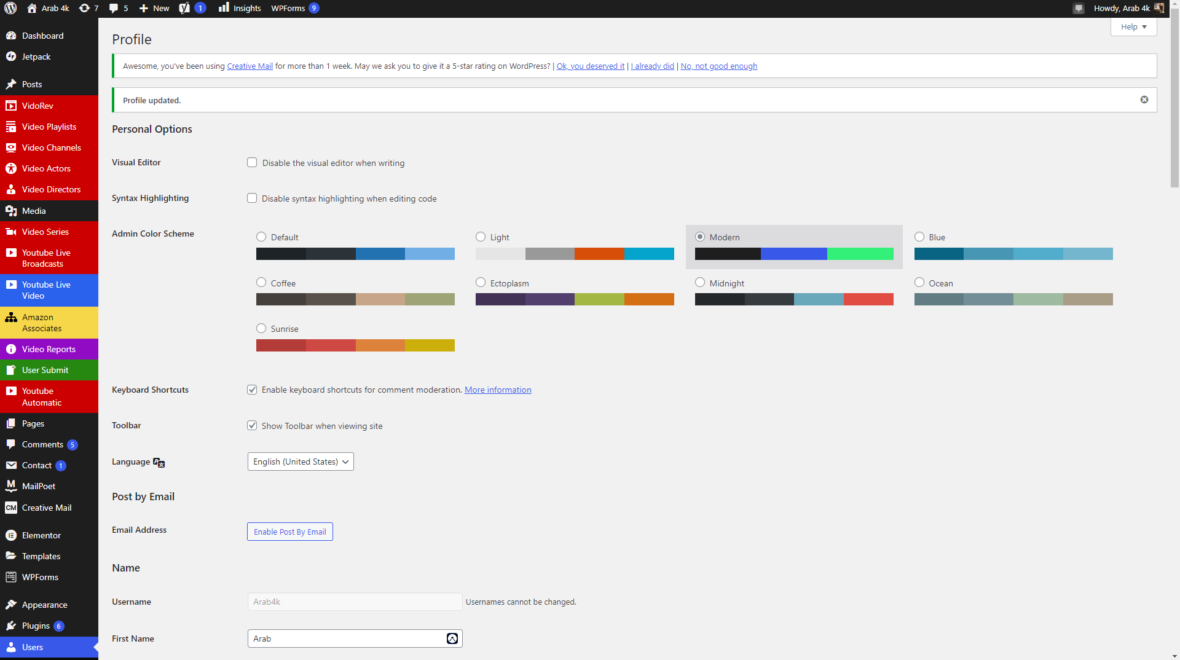Expand the Help panel at top right

pos(1132,26)
